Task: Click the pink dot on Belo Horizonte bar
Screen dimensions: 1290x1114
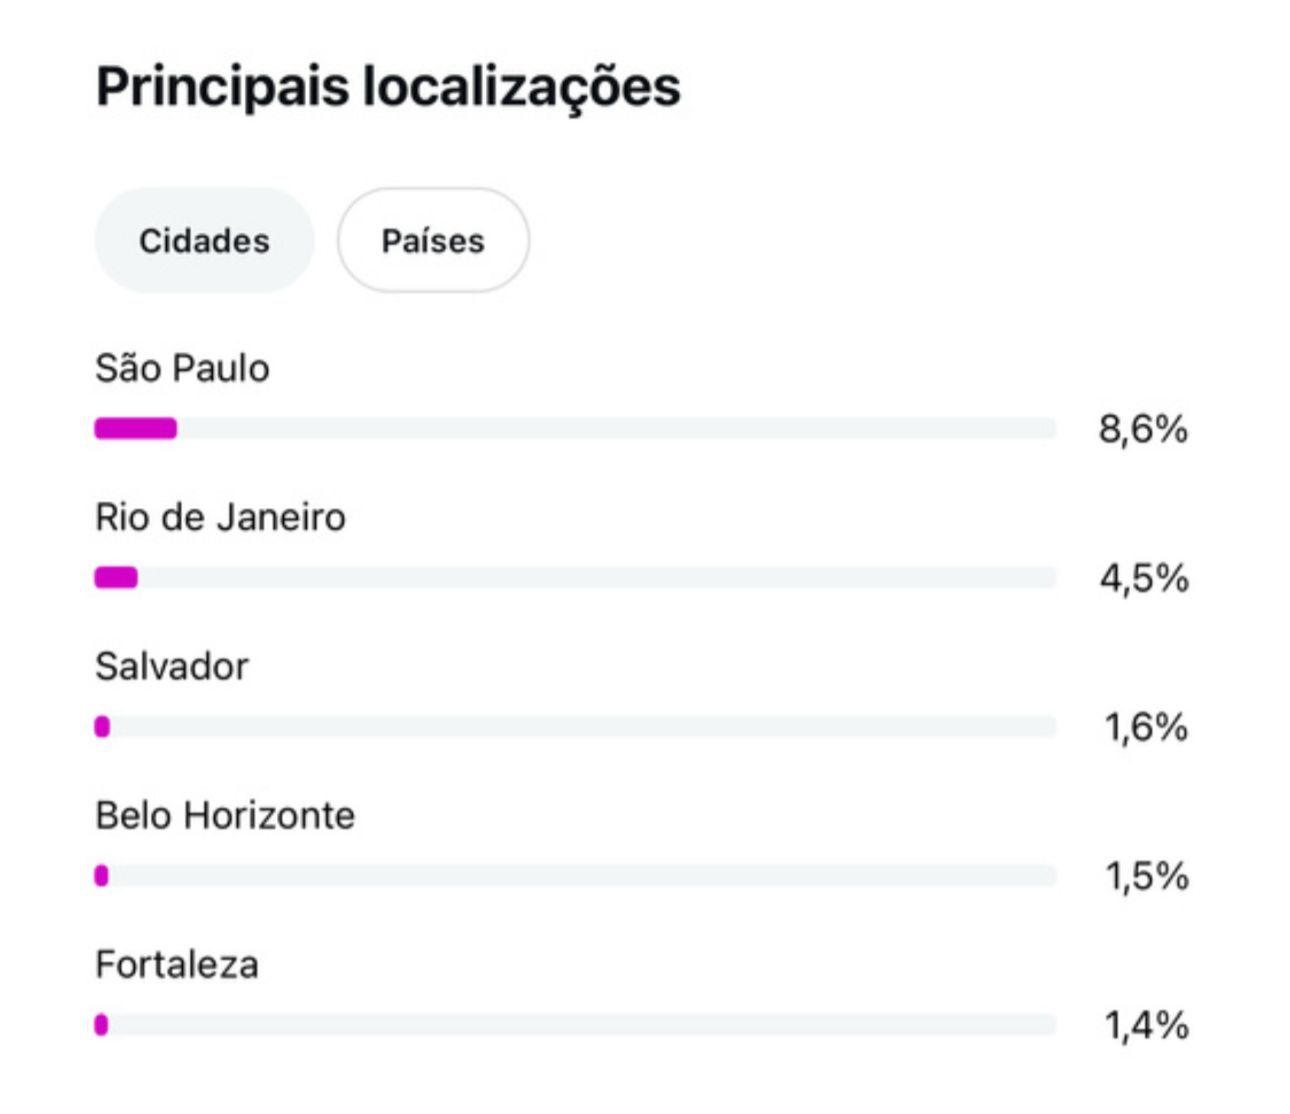Action: tap(101, 876)
